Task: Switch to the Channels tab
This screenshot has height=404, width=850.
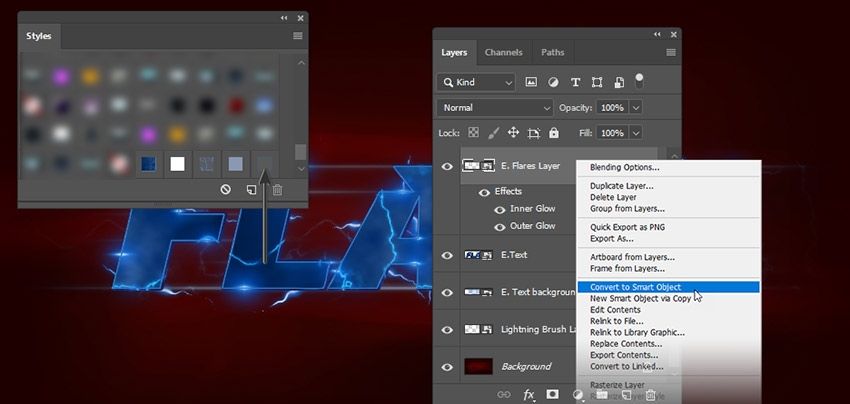Action: point(504,53)
